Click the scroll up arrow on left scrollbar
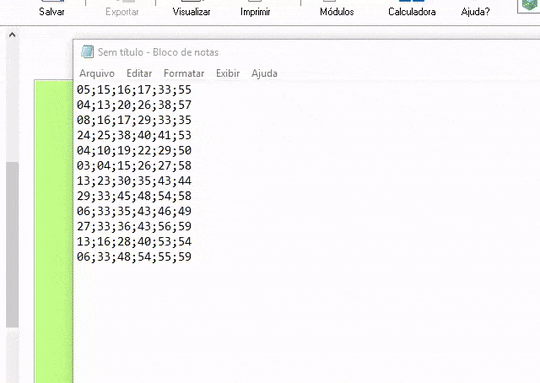 click(x=12, y=35)
